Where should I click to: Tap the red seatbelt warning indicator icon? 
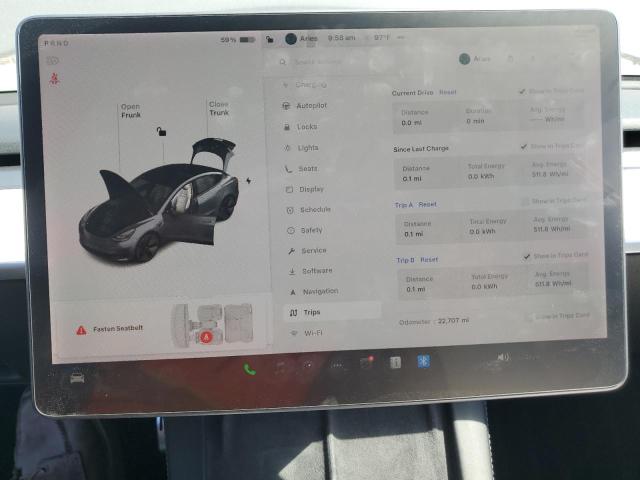click(54, 79)
